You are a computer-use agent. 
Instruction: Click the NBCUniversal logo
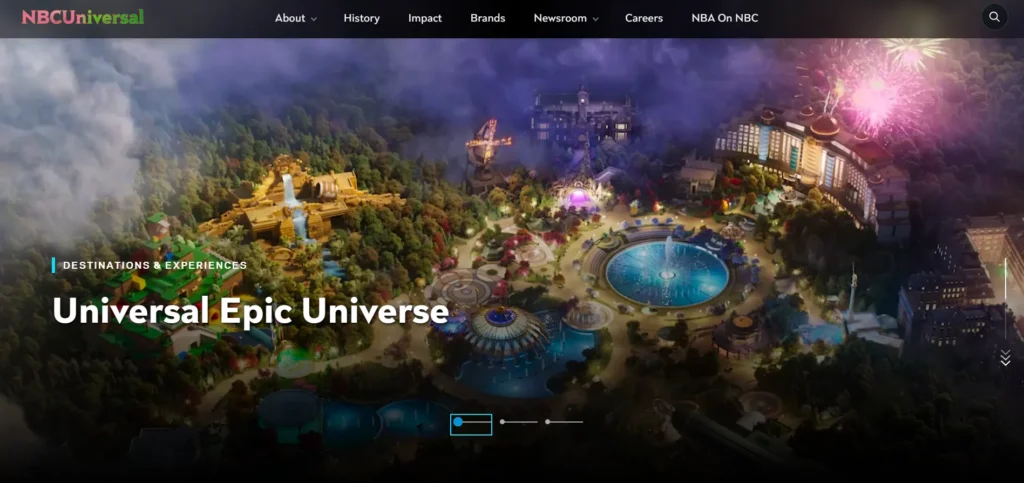[x=83, y=17]
